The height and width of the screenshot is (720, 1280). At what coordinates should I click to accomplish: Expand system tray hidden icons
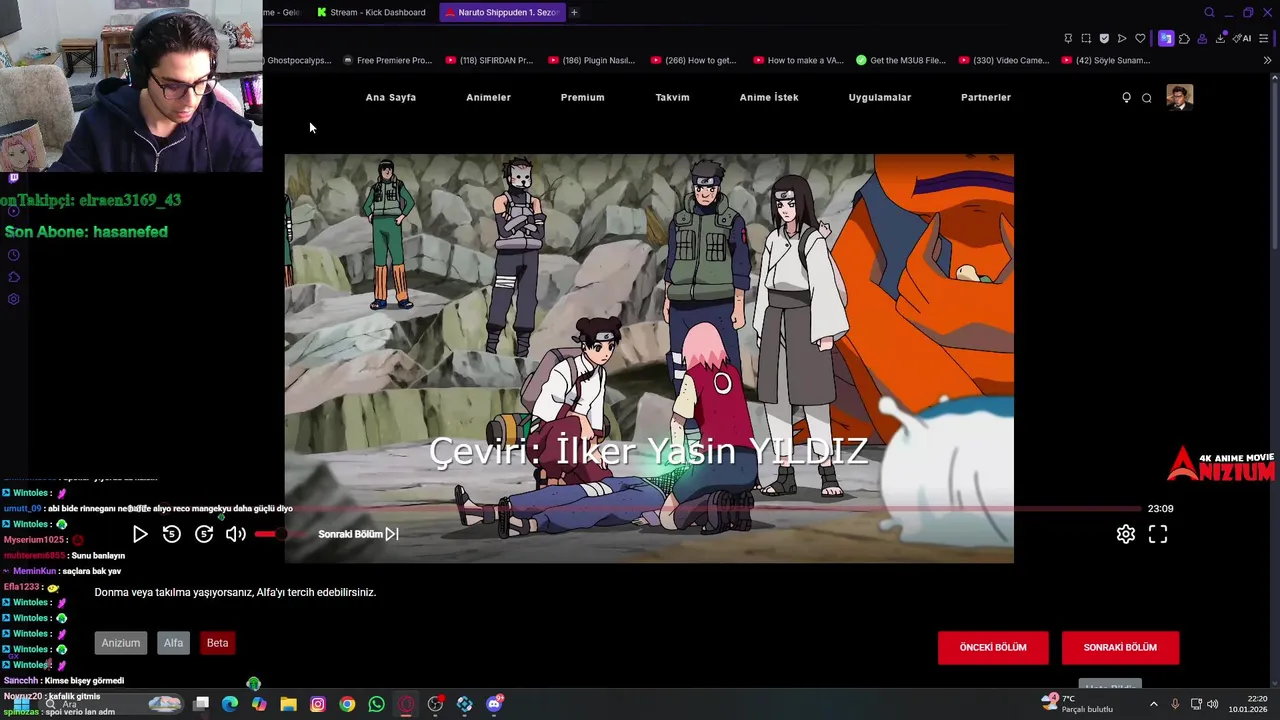coord(1153,704)
